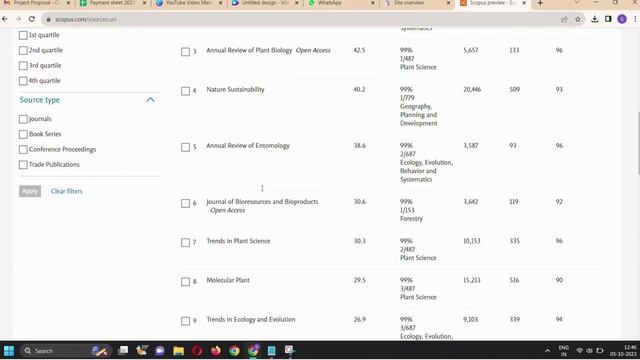The height and width of the screenshot is (360, 640).
Task: Toggle the browser side panel icon
Action: 608,19
